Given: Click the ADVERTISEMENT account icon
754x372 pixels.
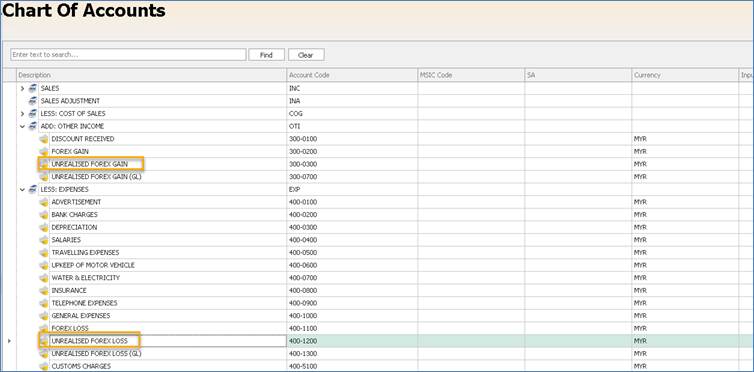Looking at the screenshot, I should 44,202.
